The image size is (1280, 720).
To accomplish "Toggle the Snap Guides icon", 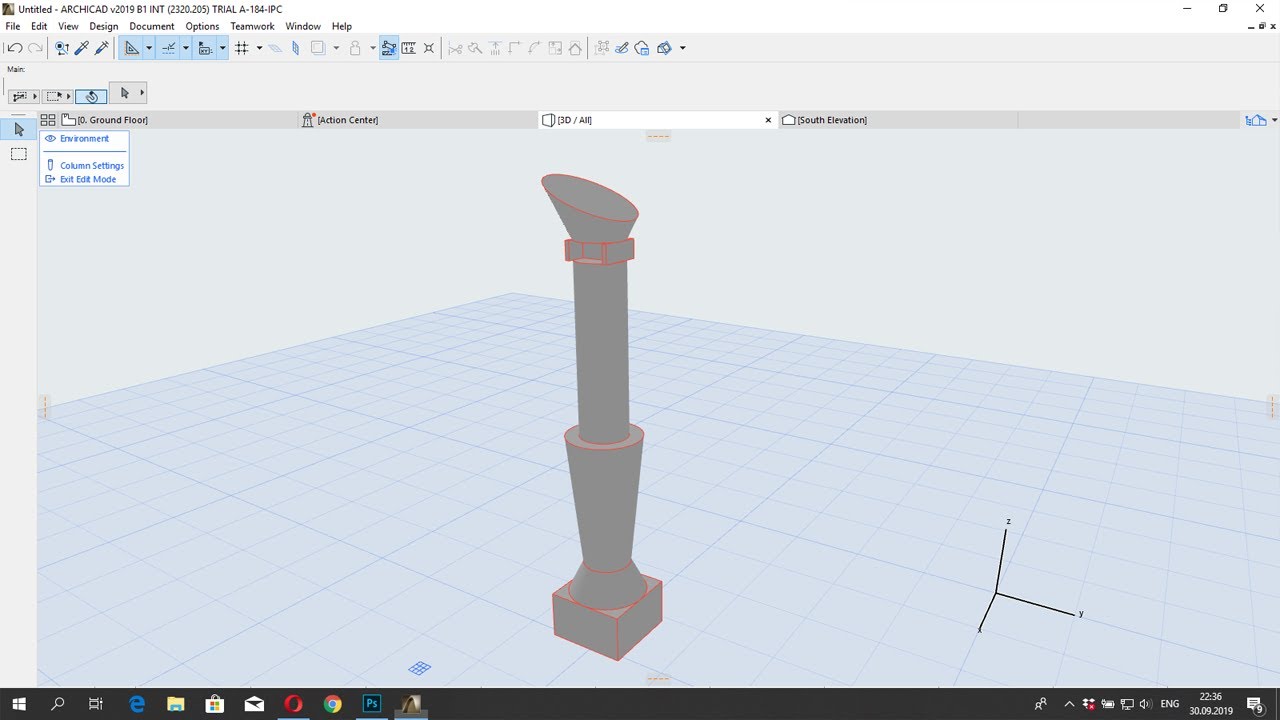I will pos(168,48).
